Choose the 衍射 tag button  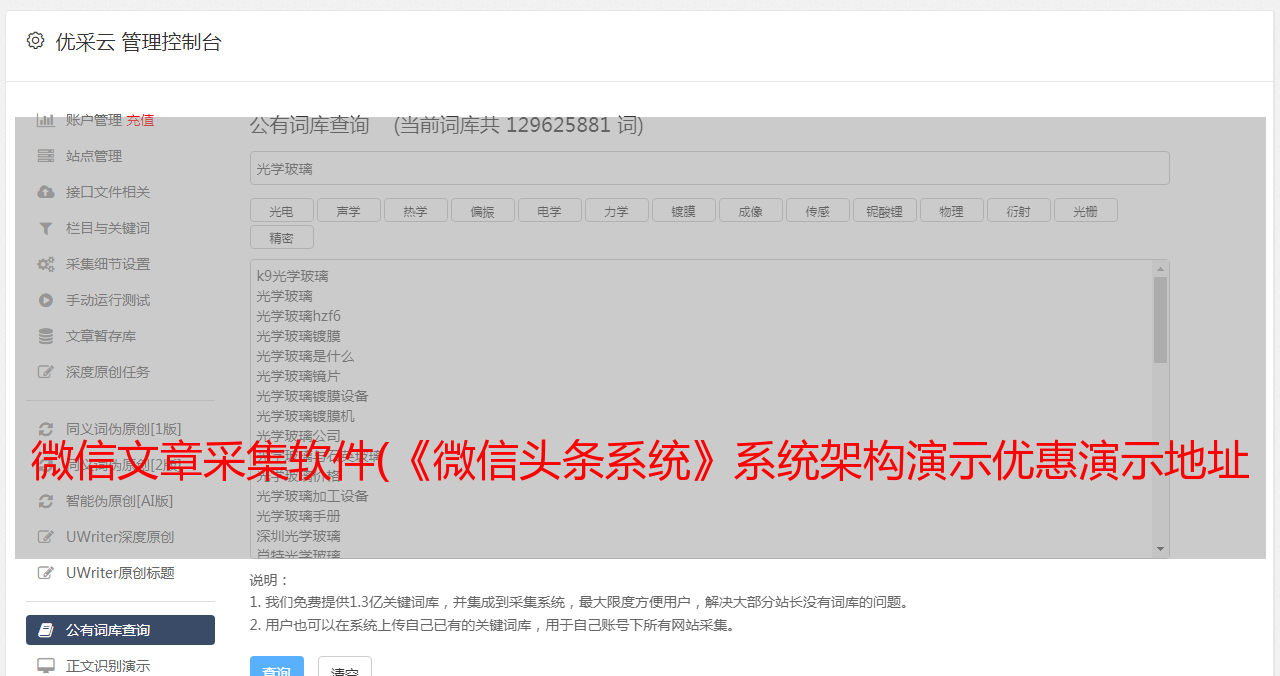1018,210
